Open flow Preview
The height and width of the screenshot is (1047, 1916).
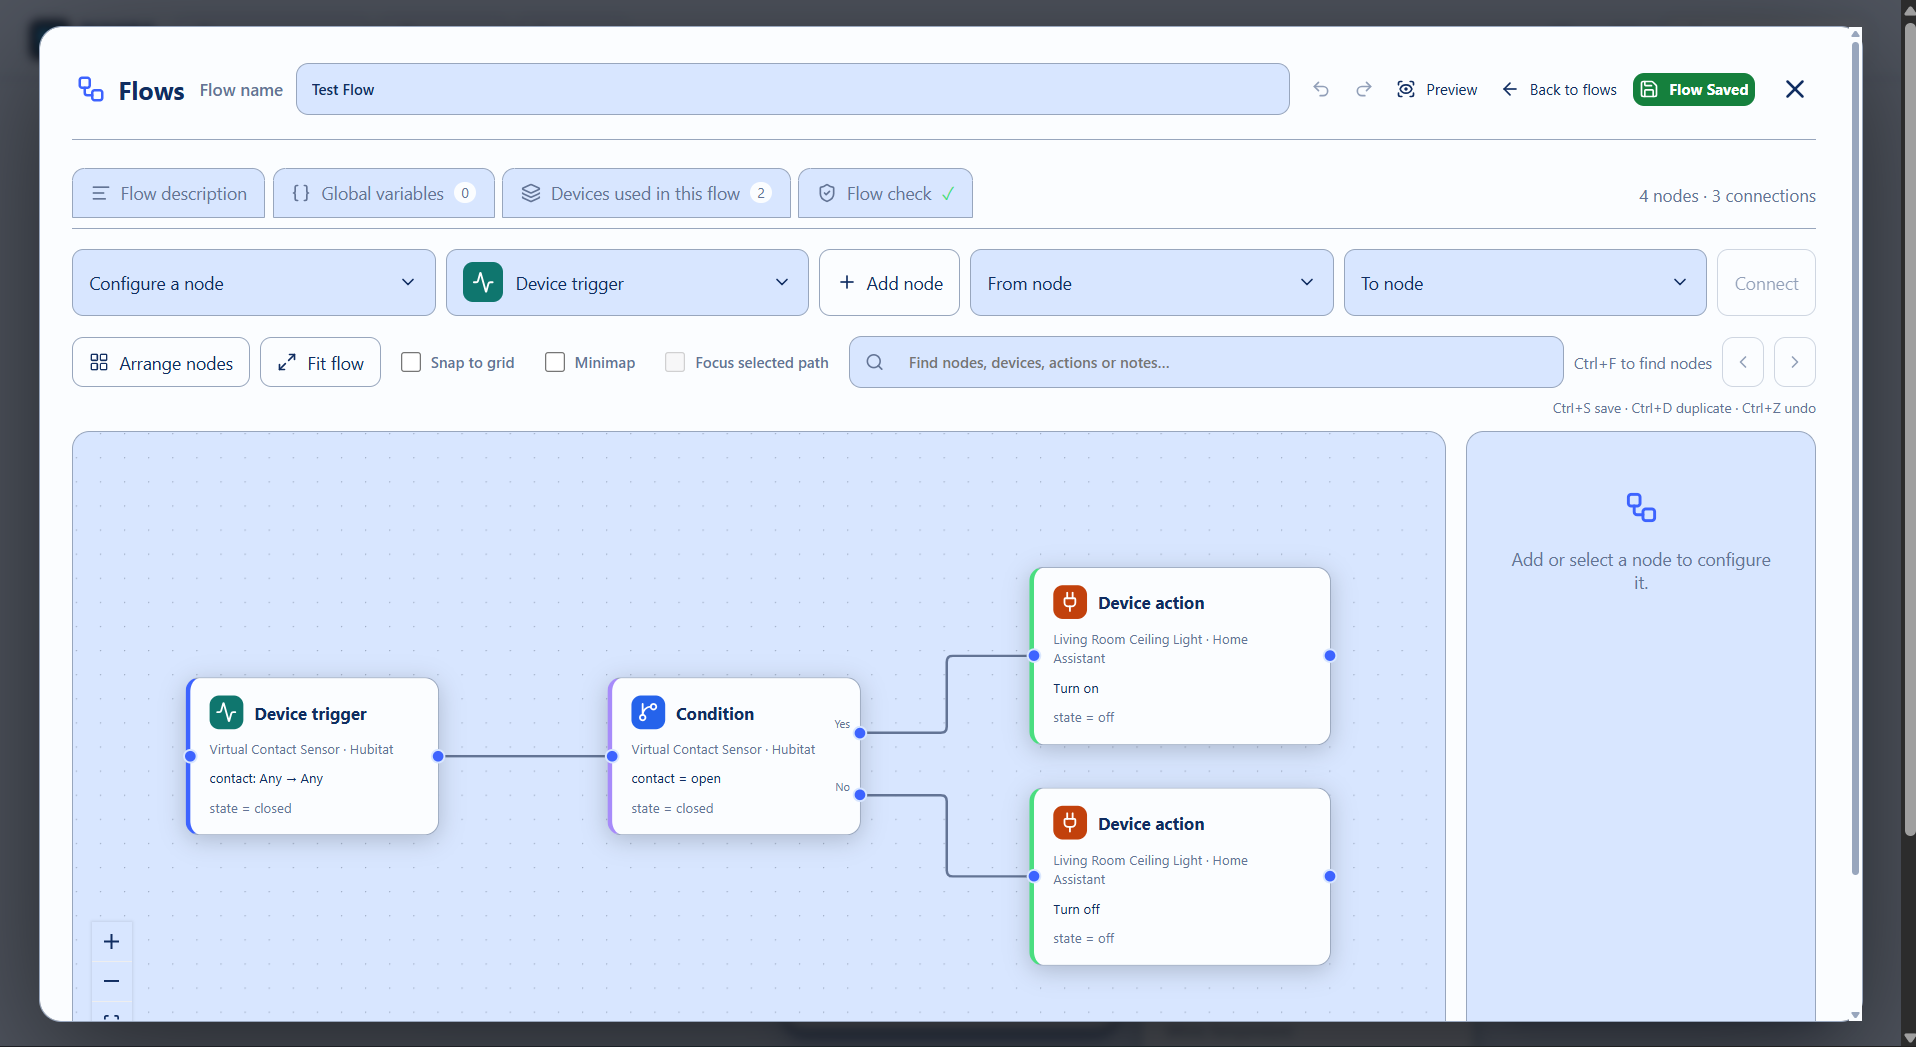1437,90
